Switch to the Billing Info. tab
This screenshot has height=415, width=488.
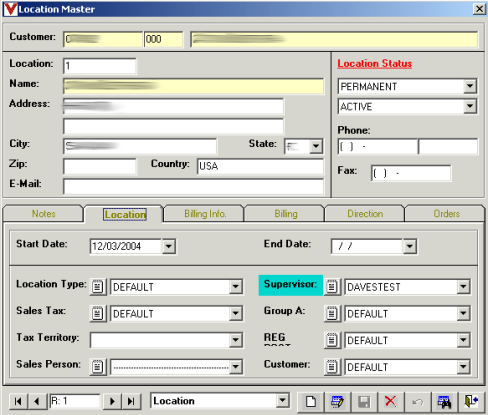click(205, 214)
